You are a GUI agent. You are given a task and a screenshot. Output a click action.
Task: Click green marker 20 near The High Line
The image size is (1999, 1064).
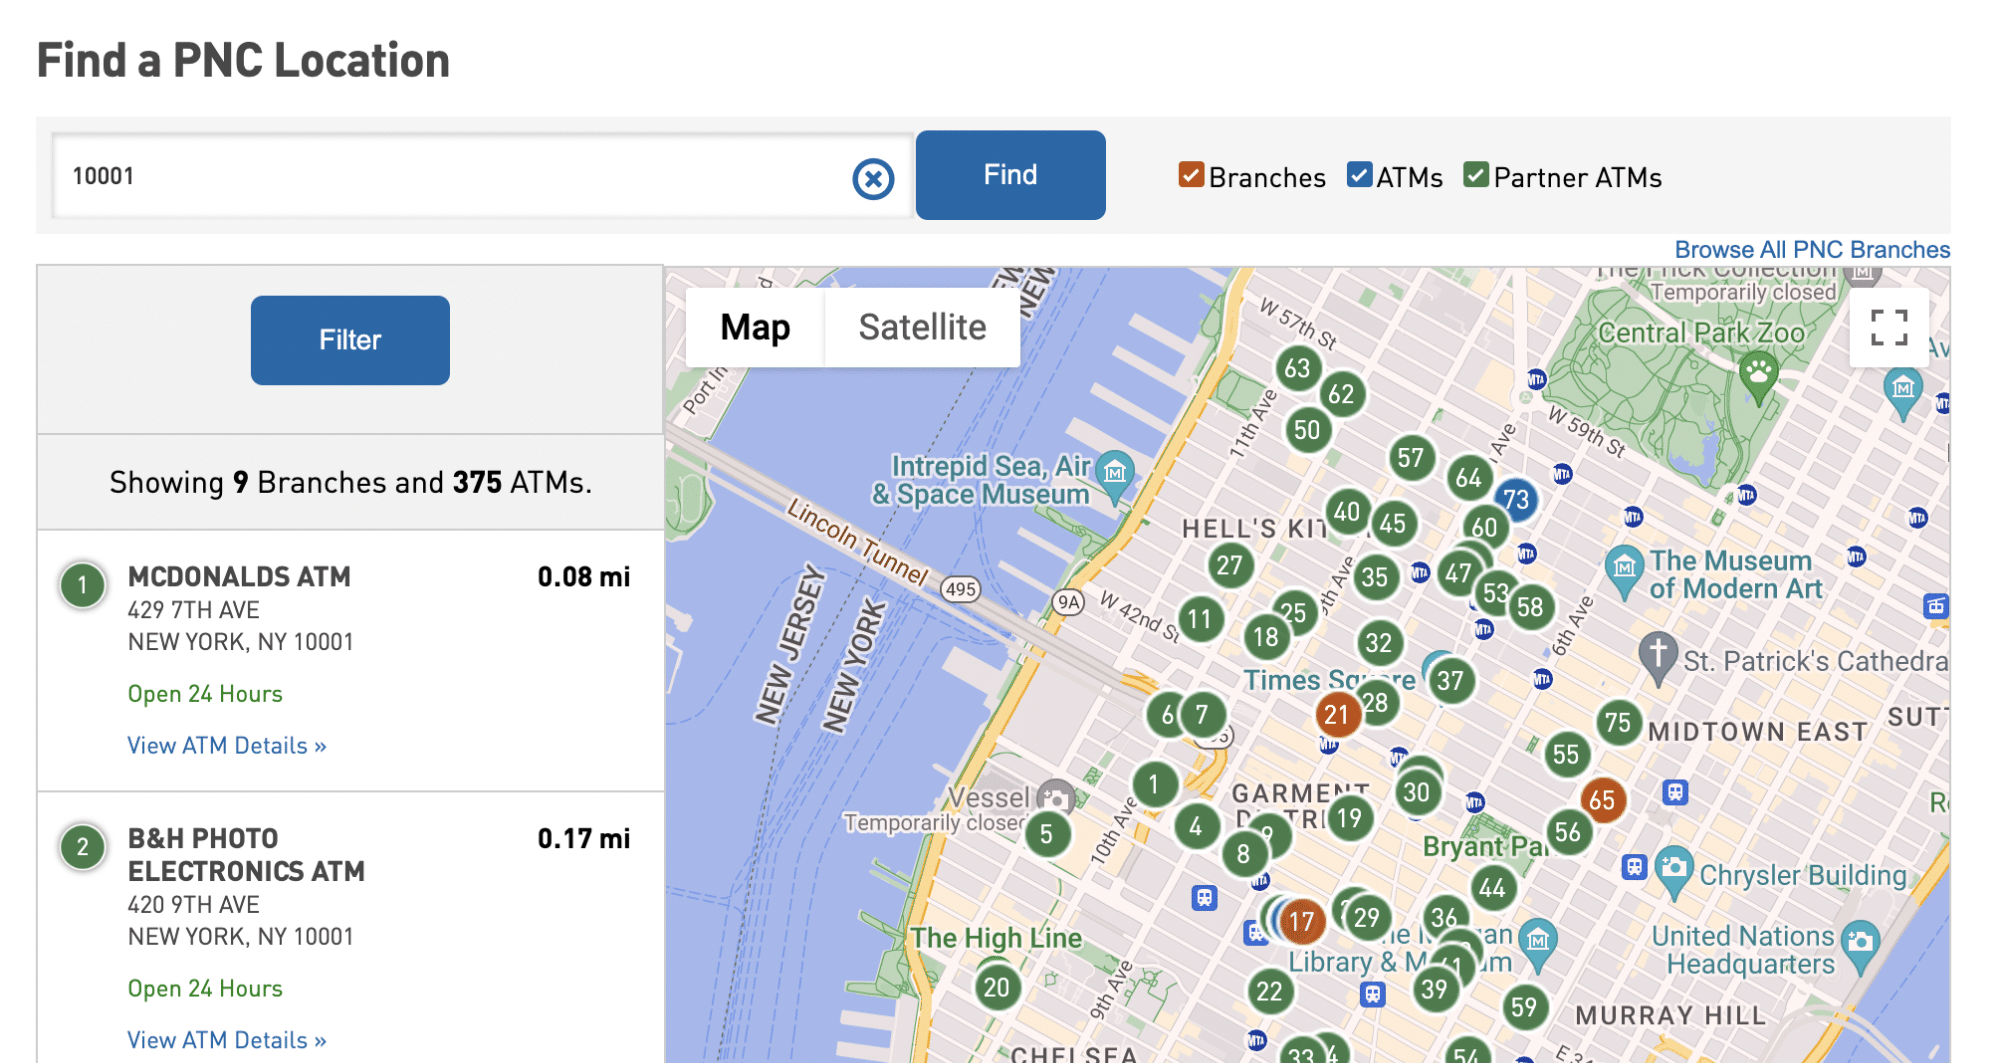pos(995,987)
